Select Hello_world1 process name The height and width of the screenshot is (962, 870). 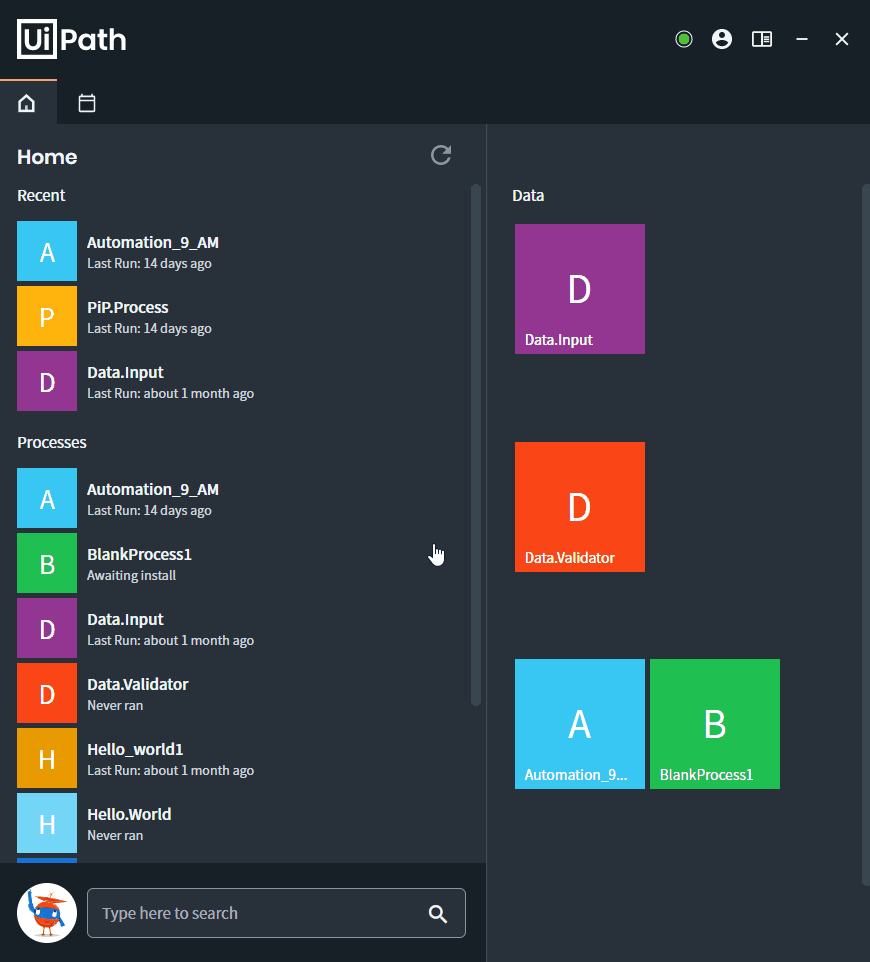coord(135,750)
